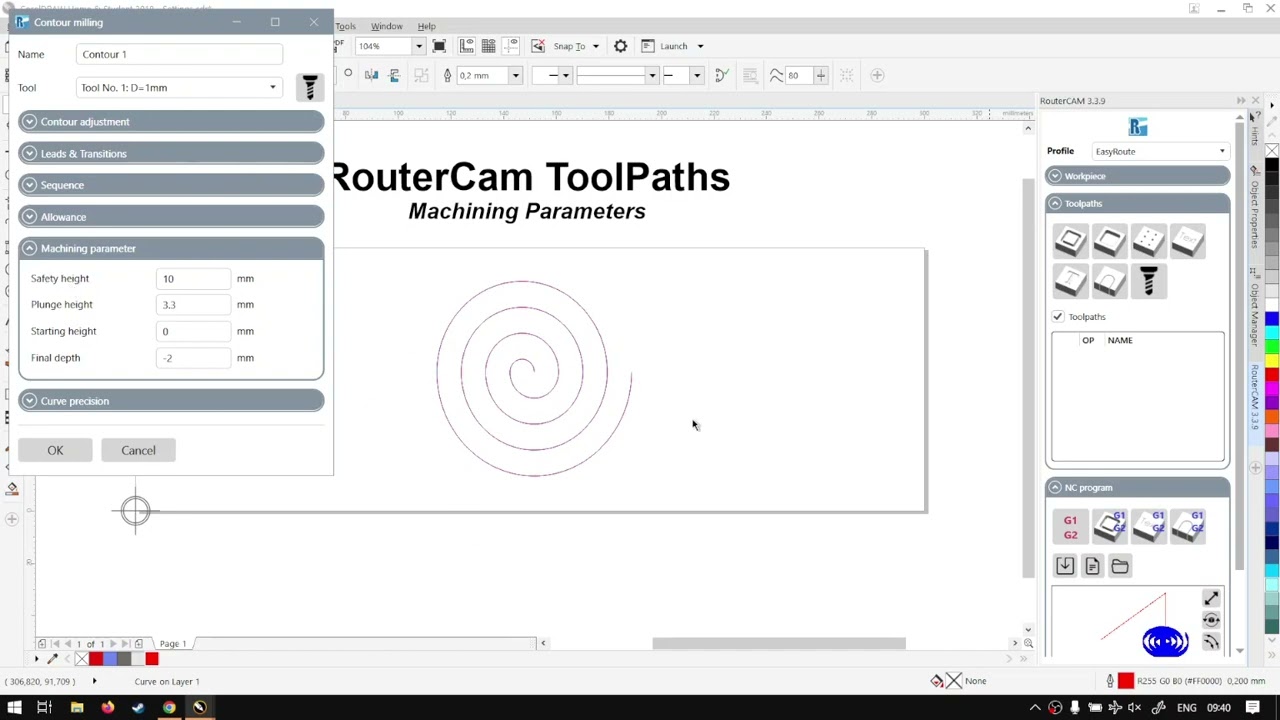Open CorelDRAW options gear icon
The width and height of the screenshot is (1280, 720).
[x=620, y=46]
